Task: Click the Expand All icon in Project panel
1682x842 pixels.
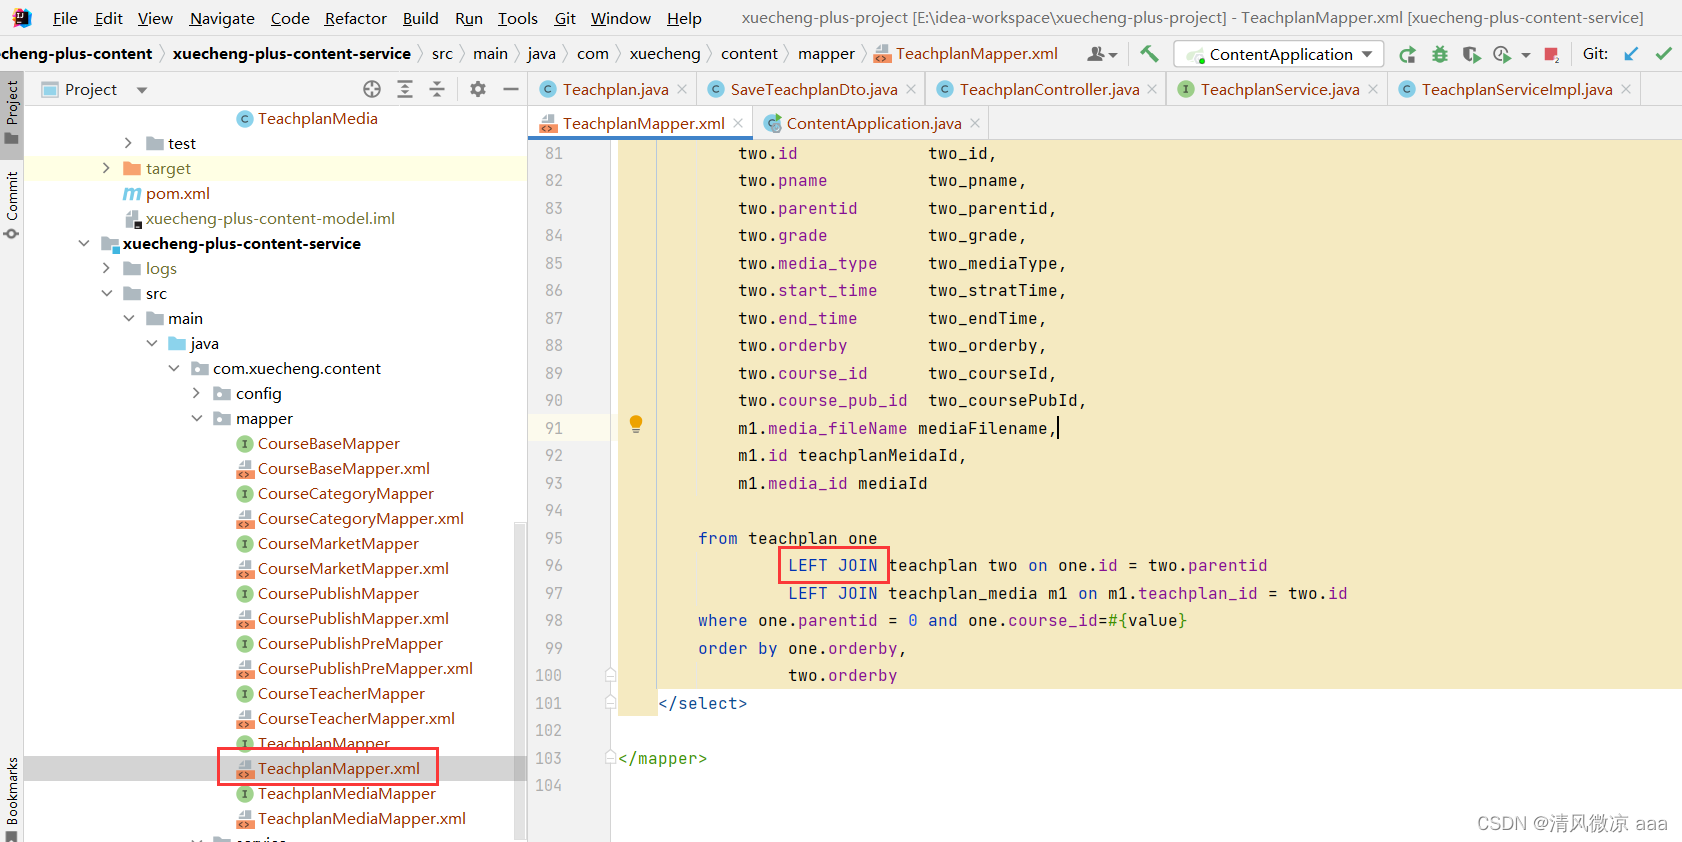Action: [405, 89]
